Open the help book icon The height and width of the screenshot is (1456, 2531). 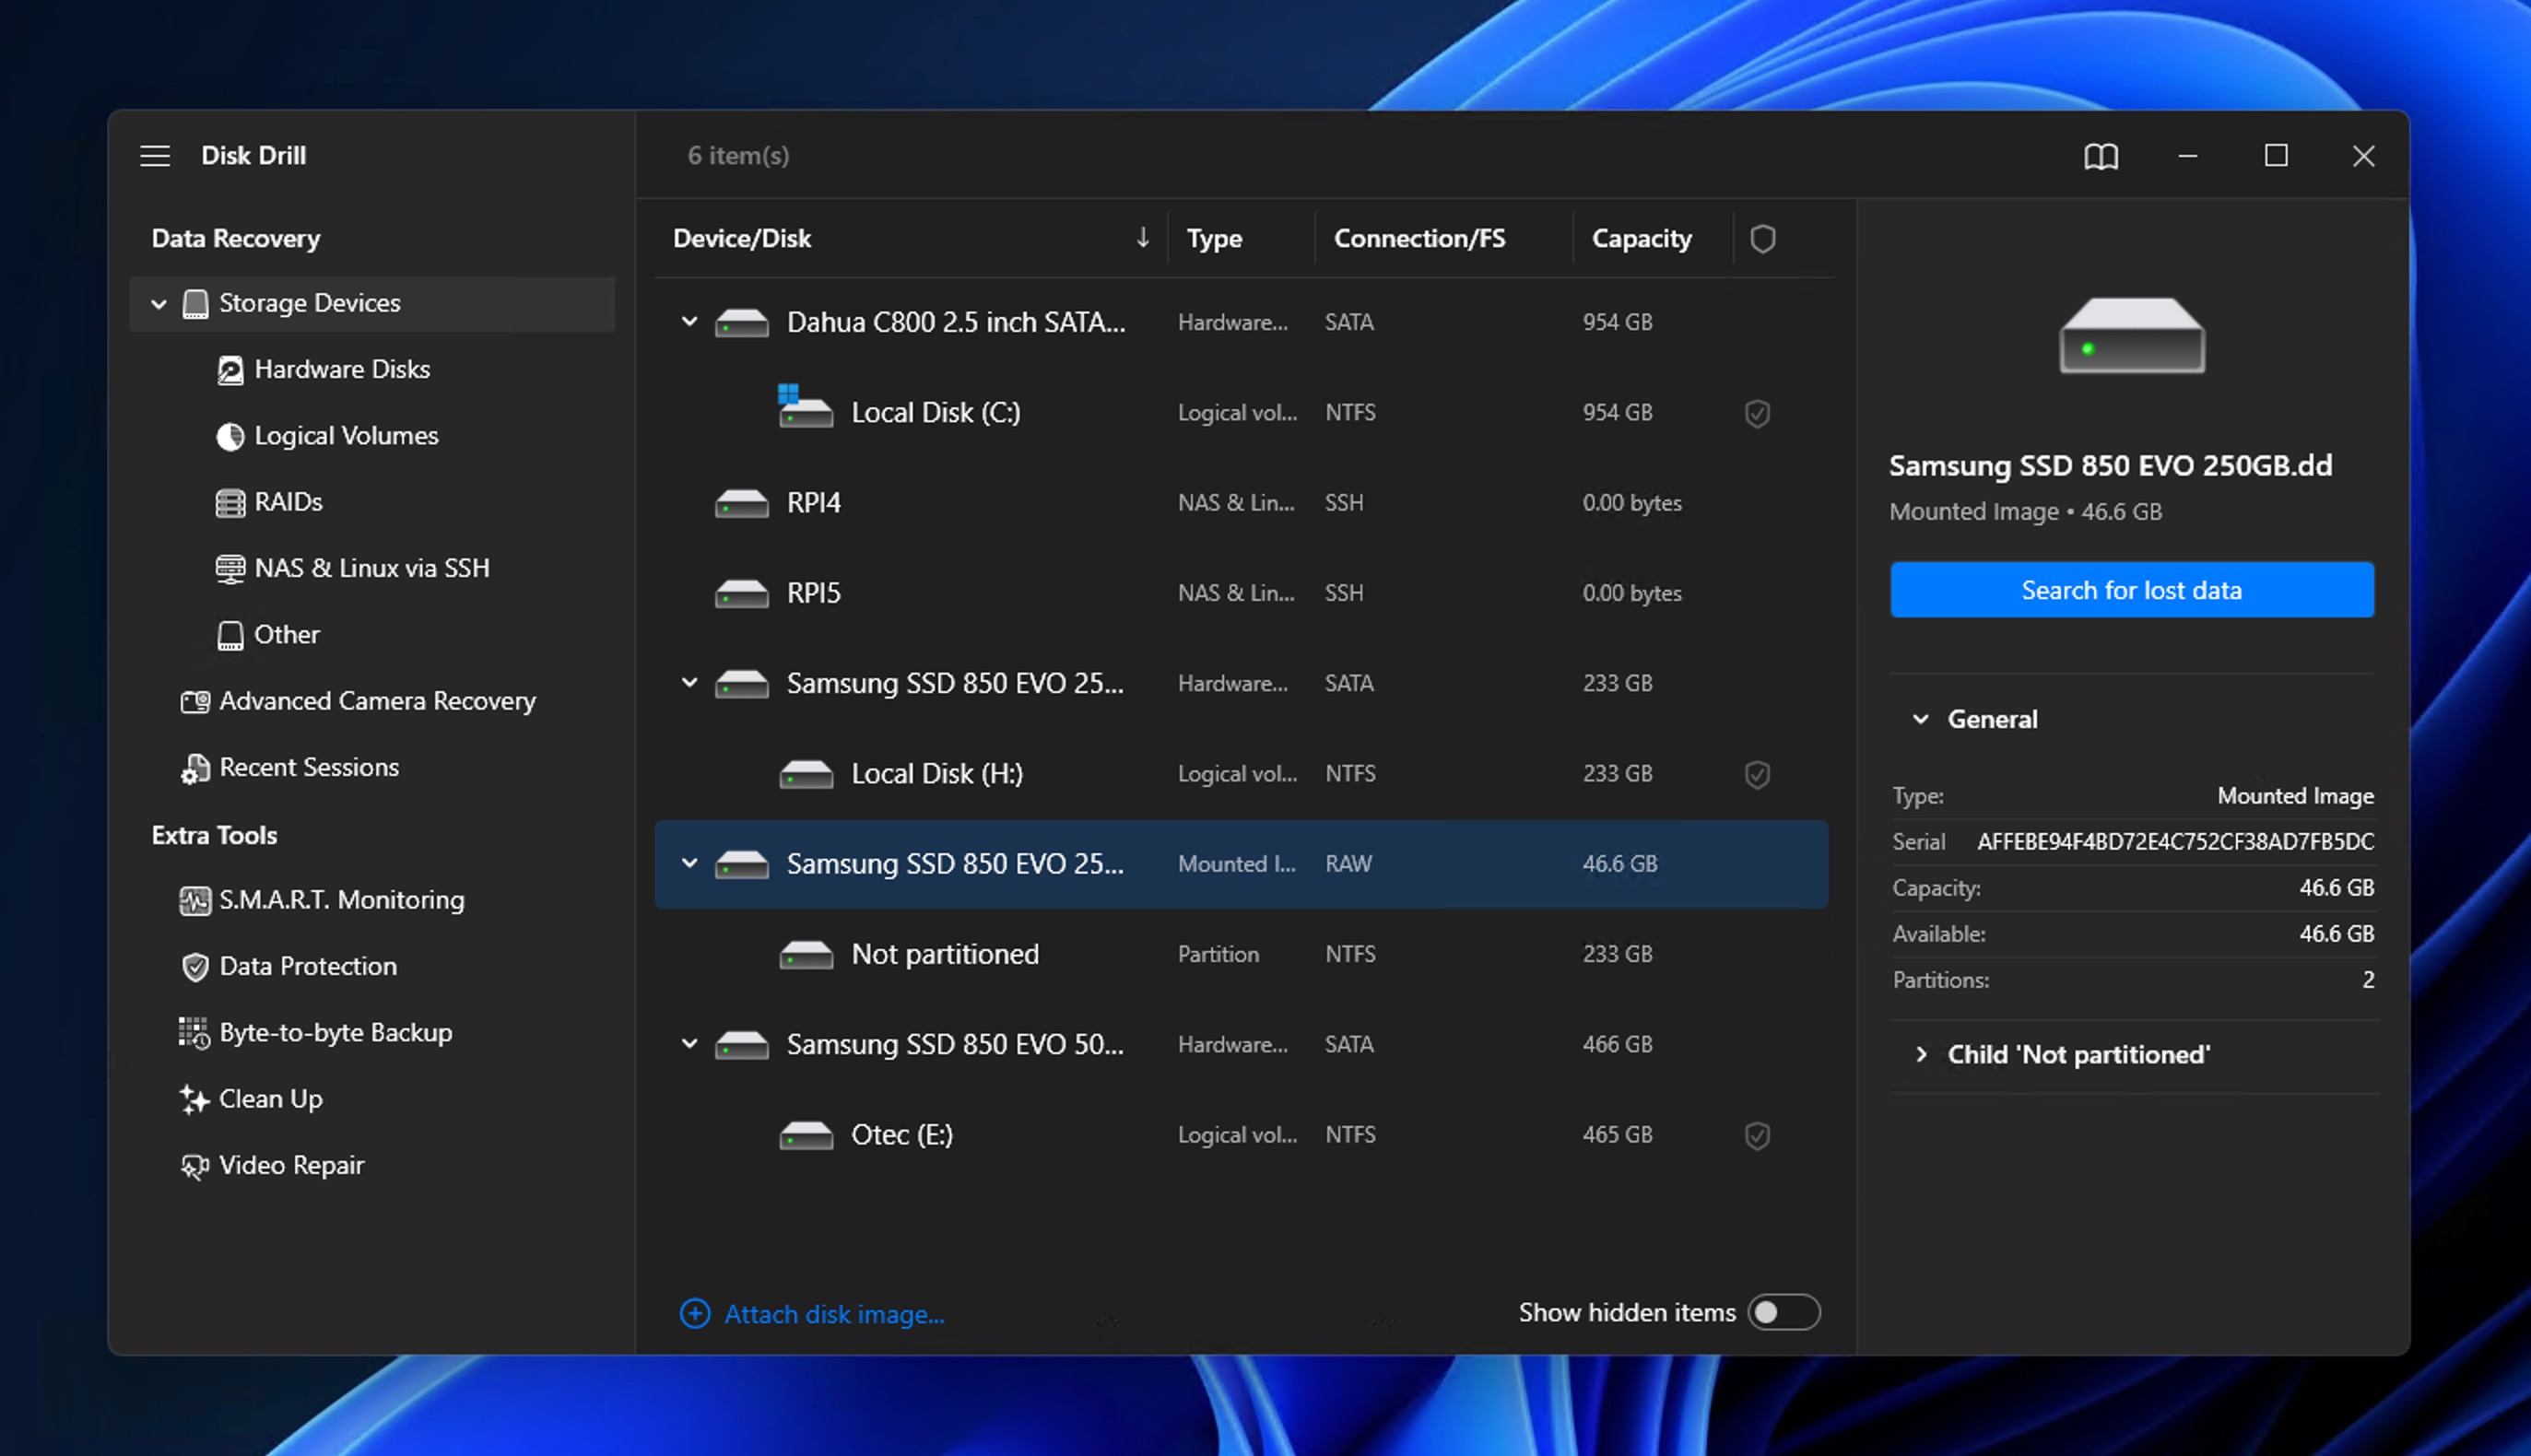(2100, 156)
